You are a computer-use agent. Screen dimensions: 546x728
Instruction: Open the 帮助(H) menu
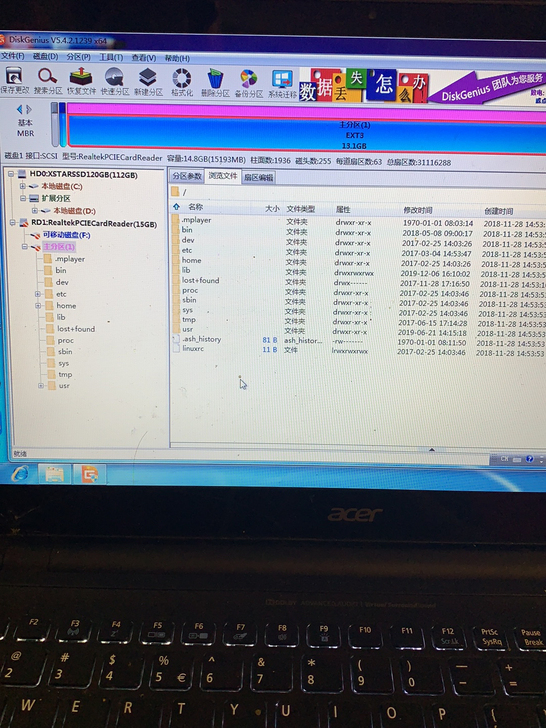[x=177, y=58]
